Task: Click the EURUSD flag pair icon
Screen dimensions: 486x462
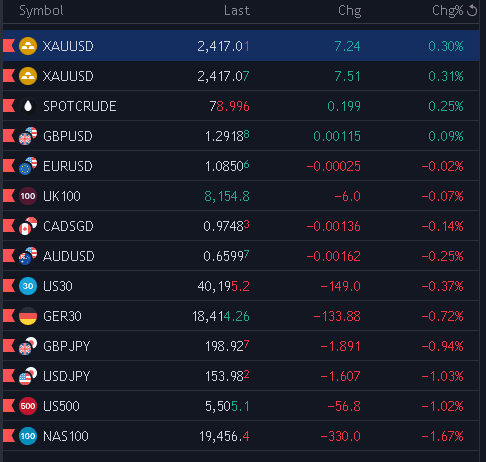Action: coord(28,166)
